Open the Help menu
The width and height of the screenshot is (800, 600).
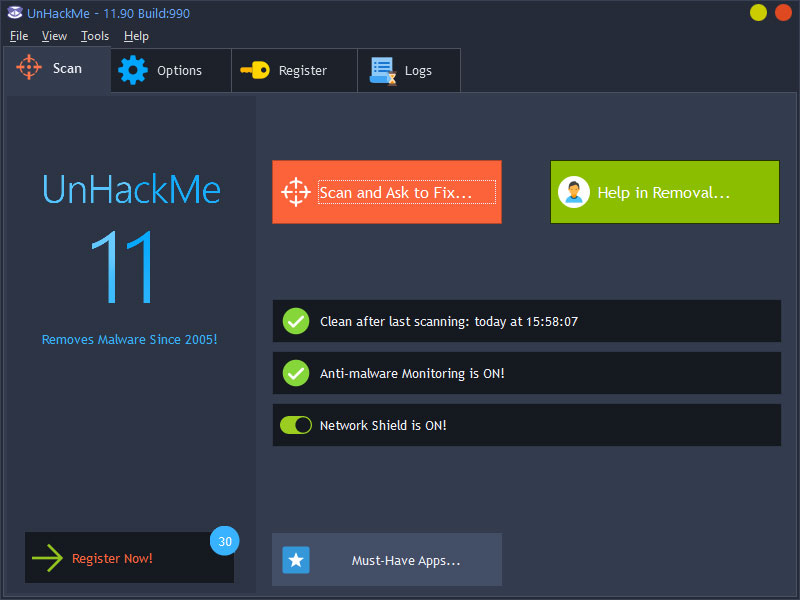136,36
